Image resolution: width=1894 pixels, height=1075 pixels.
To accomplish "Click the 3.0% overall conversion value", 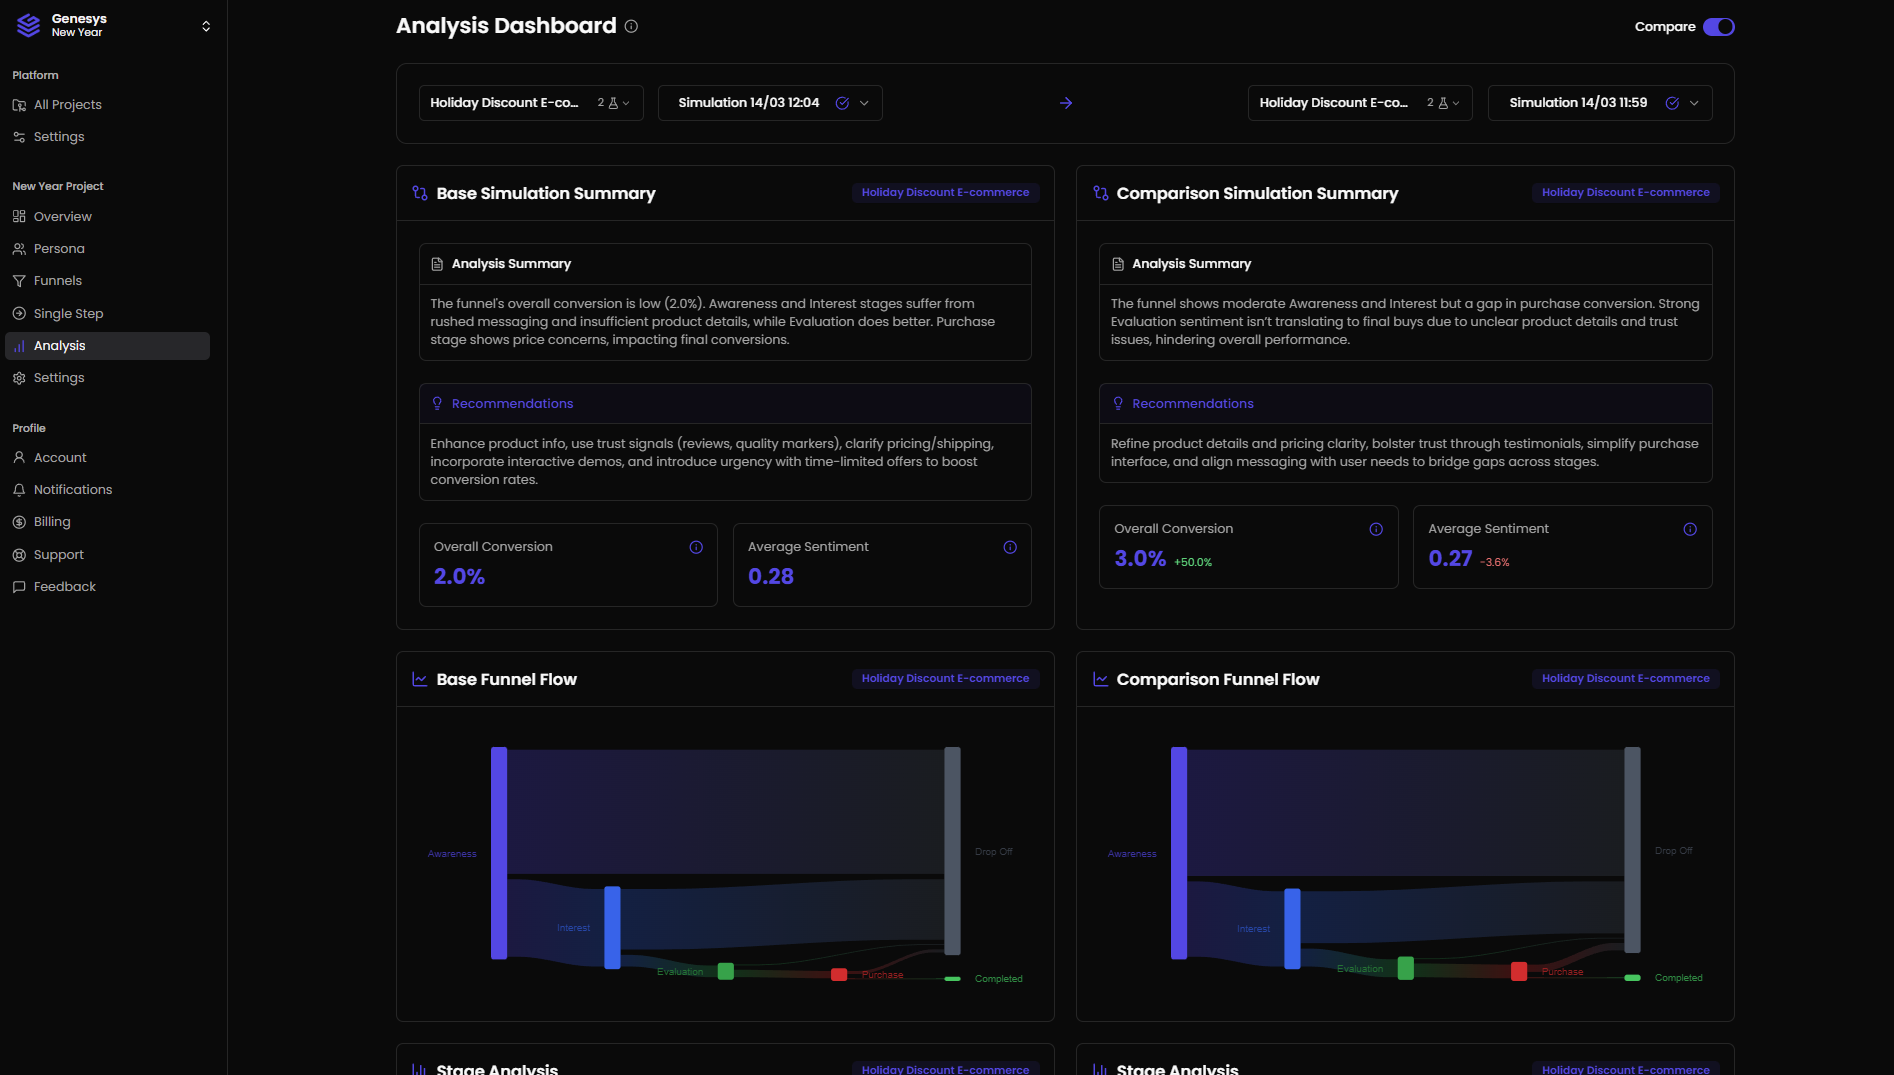I will pos(1140,559).
